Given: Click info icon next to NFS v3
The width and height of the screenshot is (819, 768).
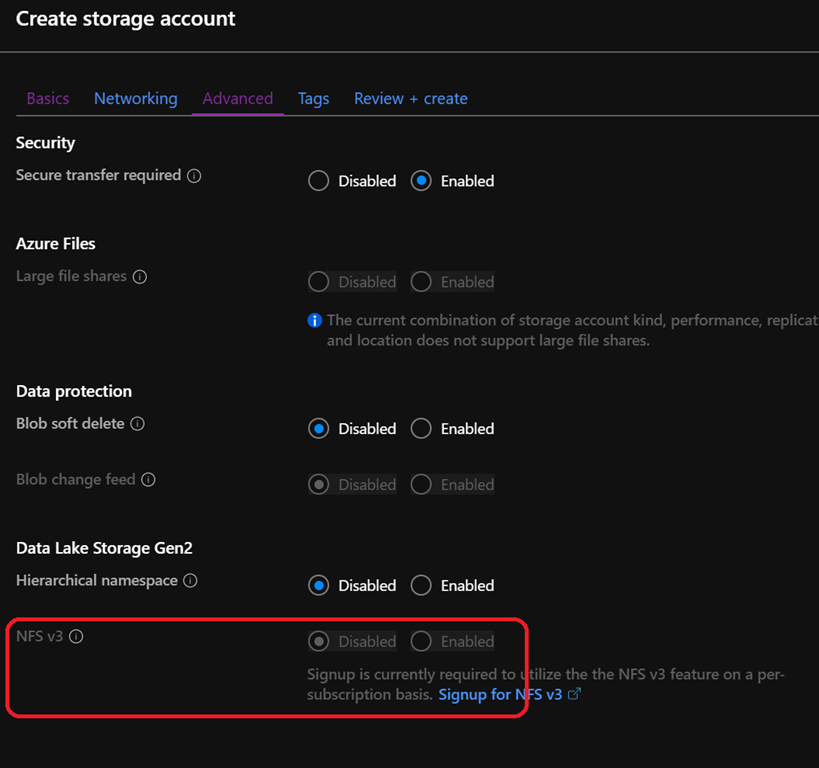Looking at the screenshot, I should [76, 636].
